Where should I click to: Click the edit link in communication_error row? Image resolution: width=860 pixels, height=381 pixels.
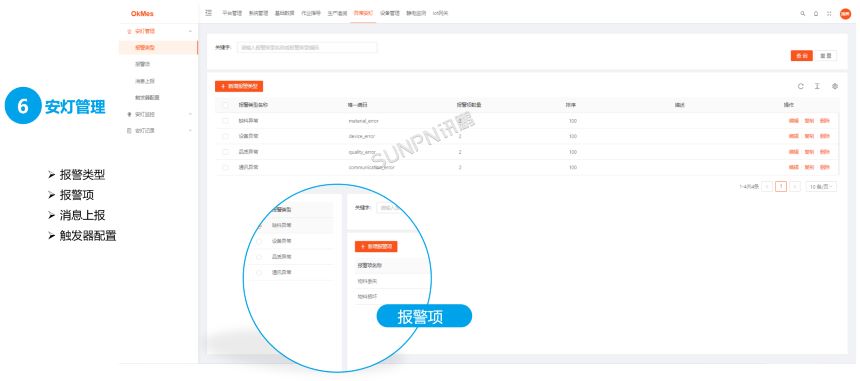coord(794,167)
